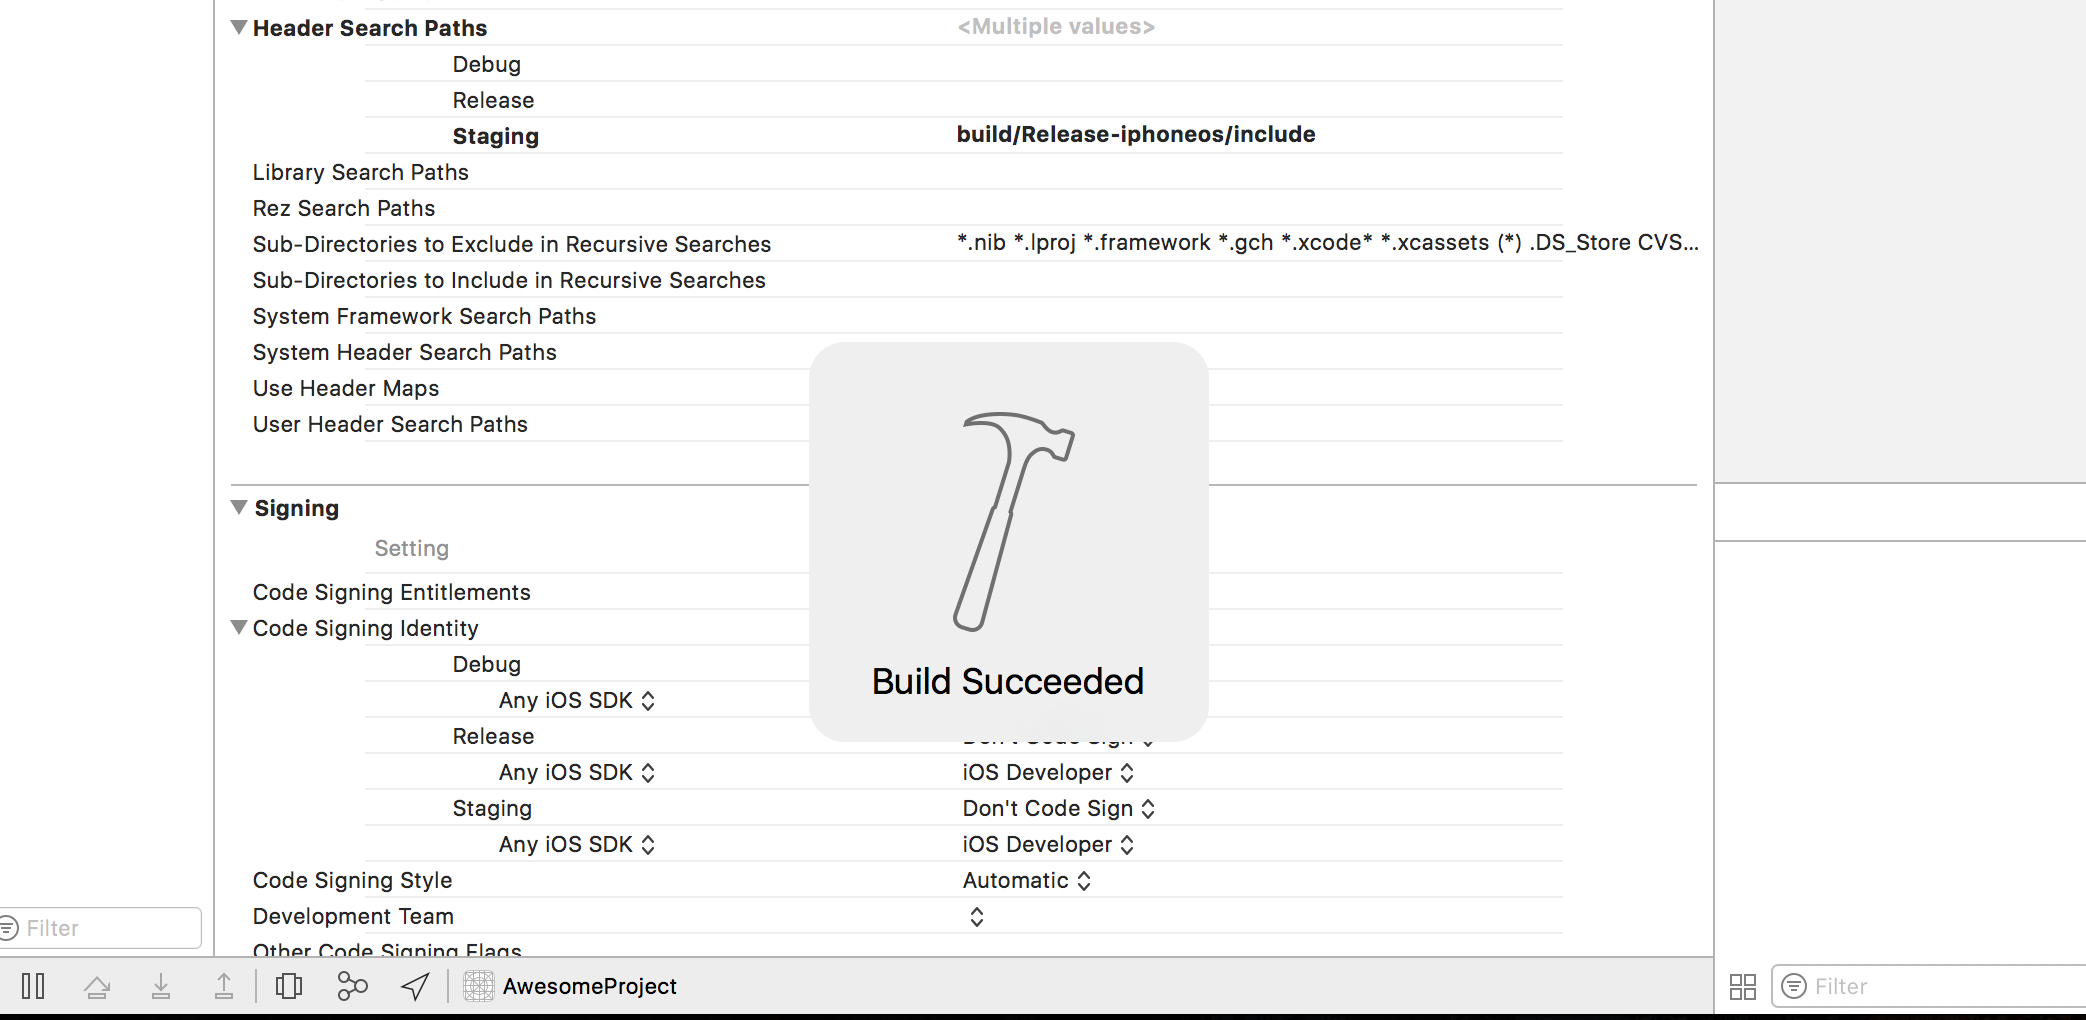The width and height of the screenshot is (2086, 1020).
Task: Open the Debug View Hierarchy tool
Action: tap(289, 986)
